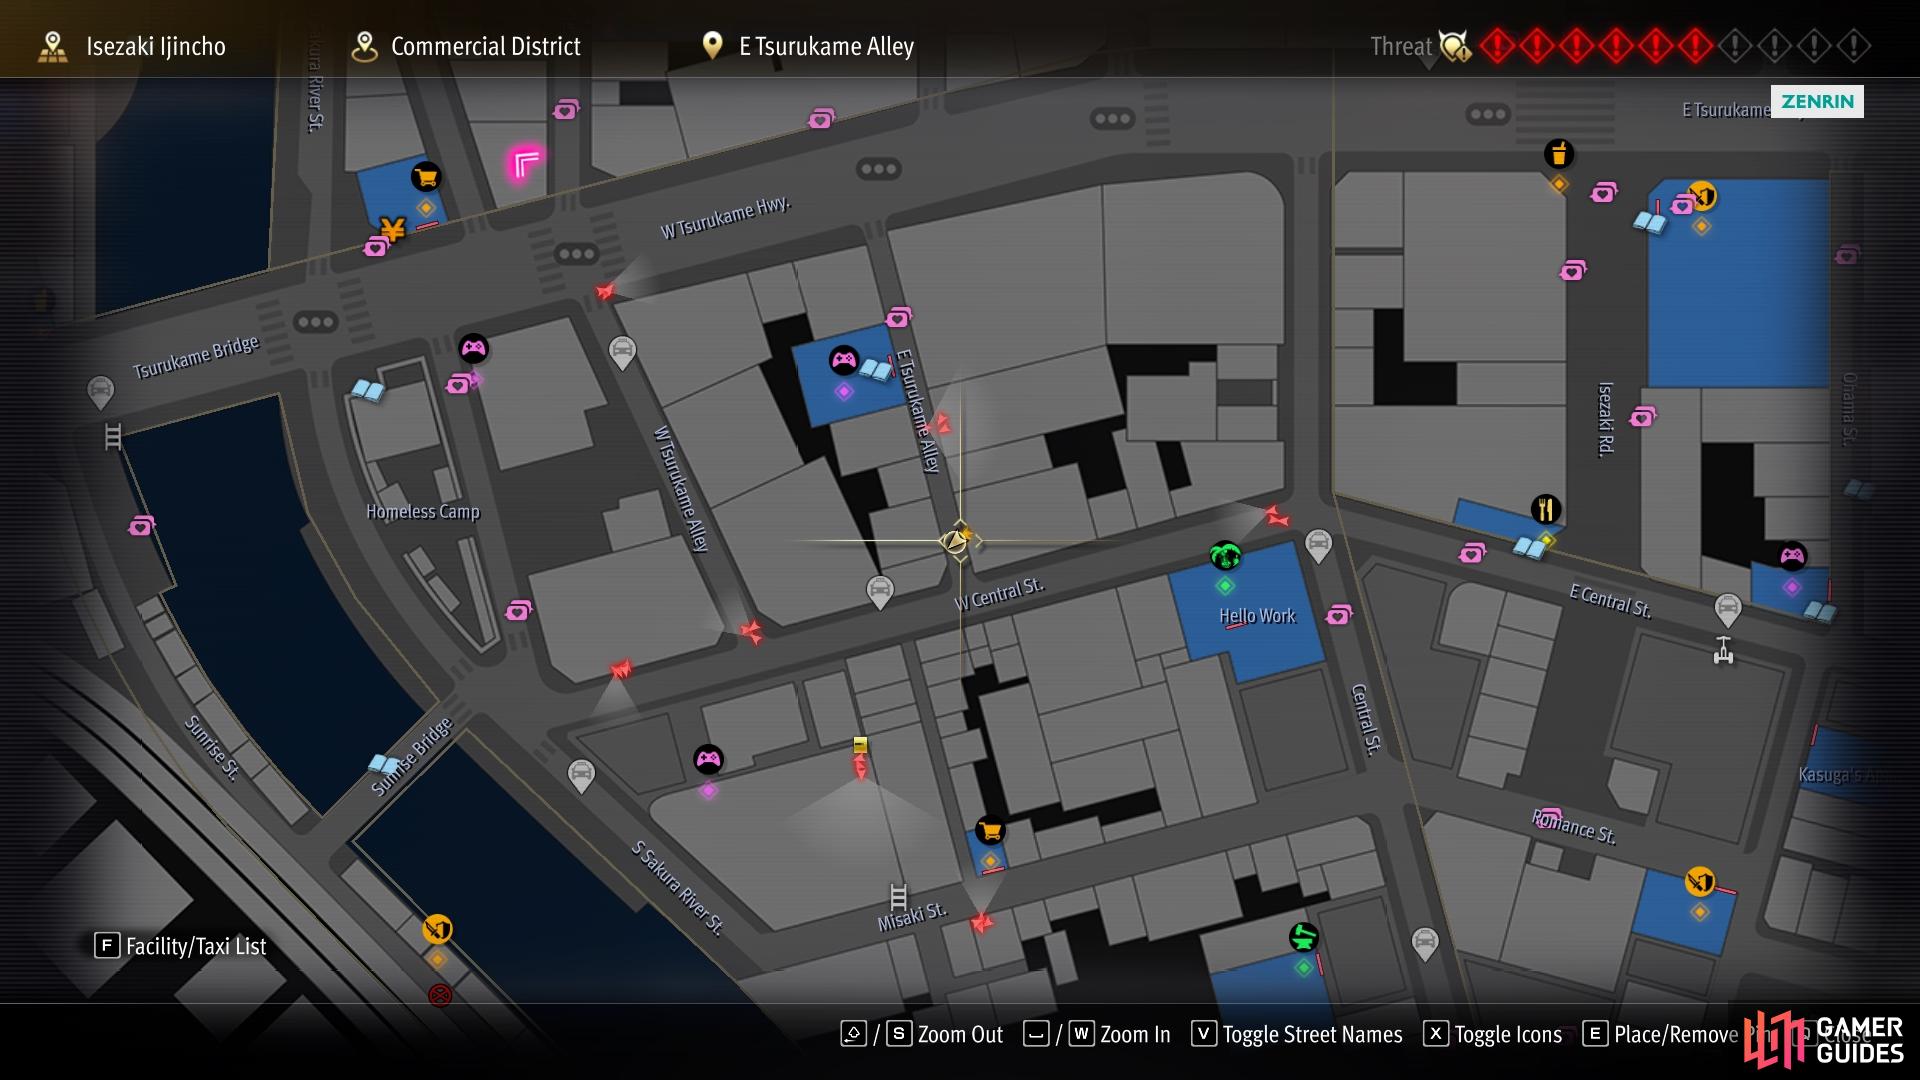Click the drink cup icon near Isezaki Rd
This screenshot has width=1920, height=1080.
tap(1558, 154)
